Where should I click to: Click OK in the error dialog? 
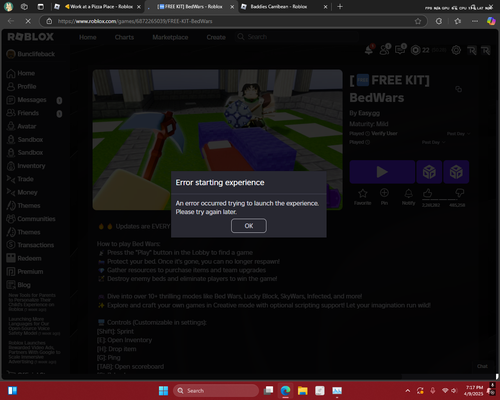click(249, 226)
